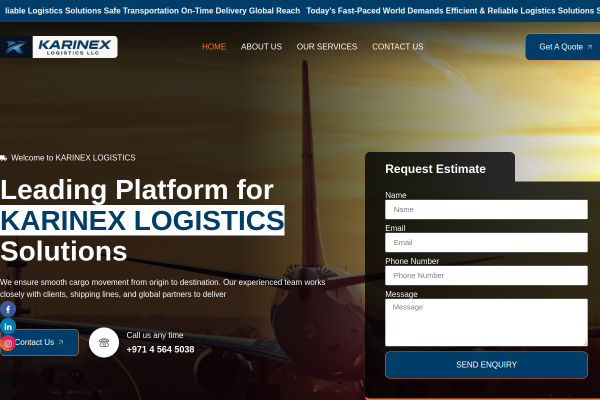The height and width of the screenshot is (400, 600).
Task: Open the Facebook social icon
Action: tap(8, 309)
